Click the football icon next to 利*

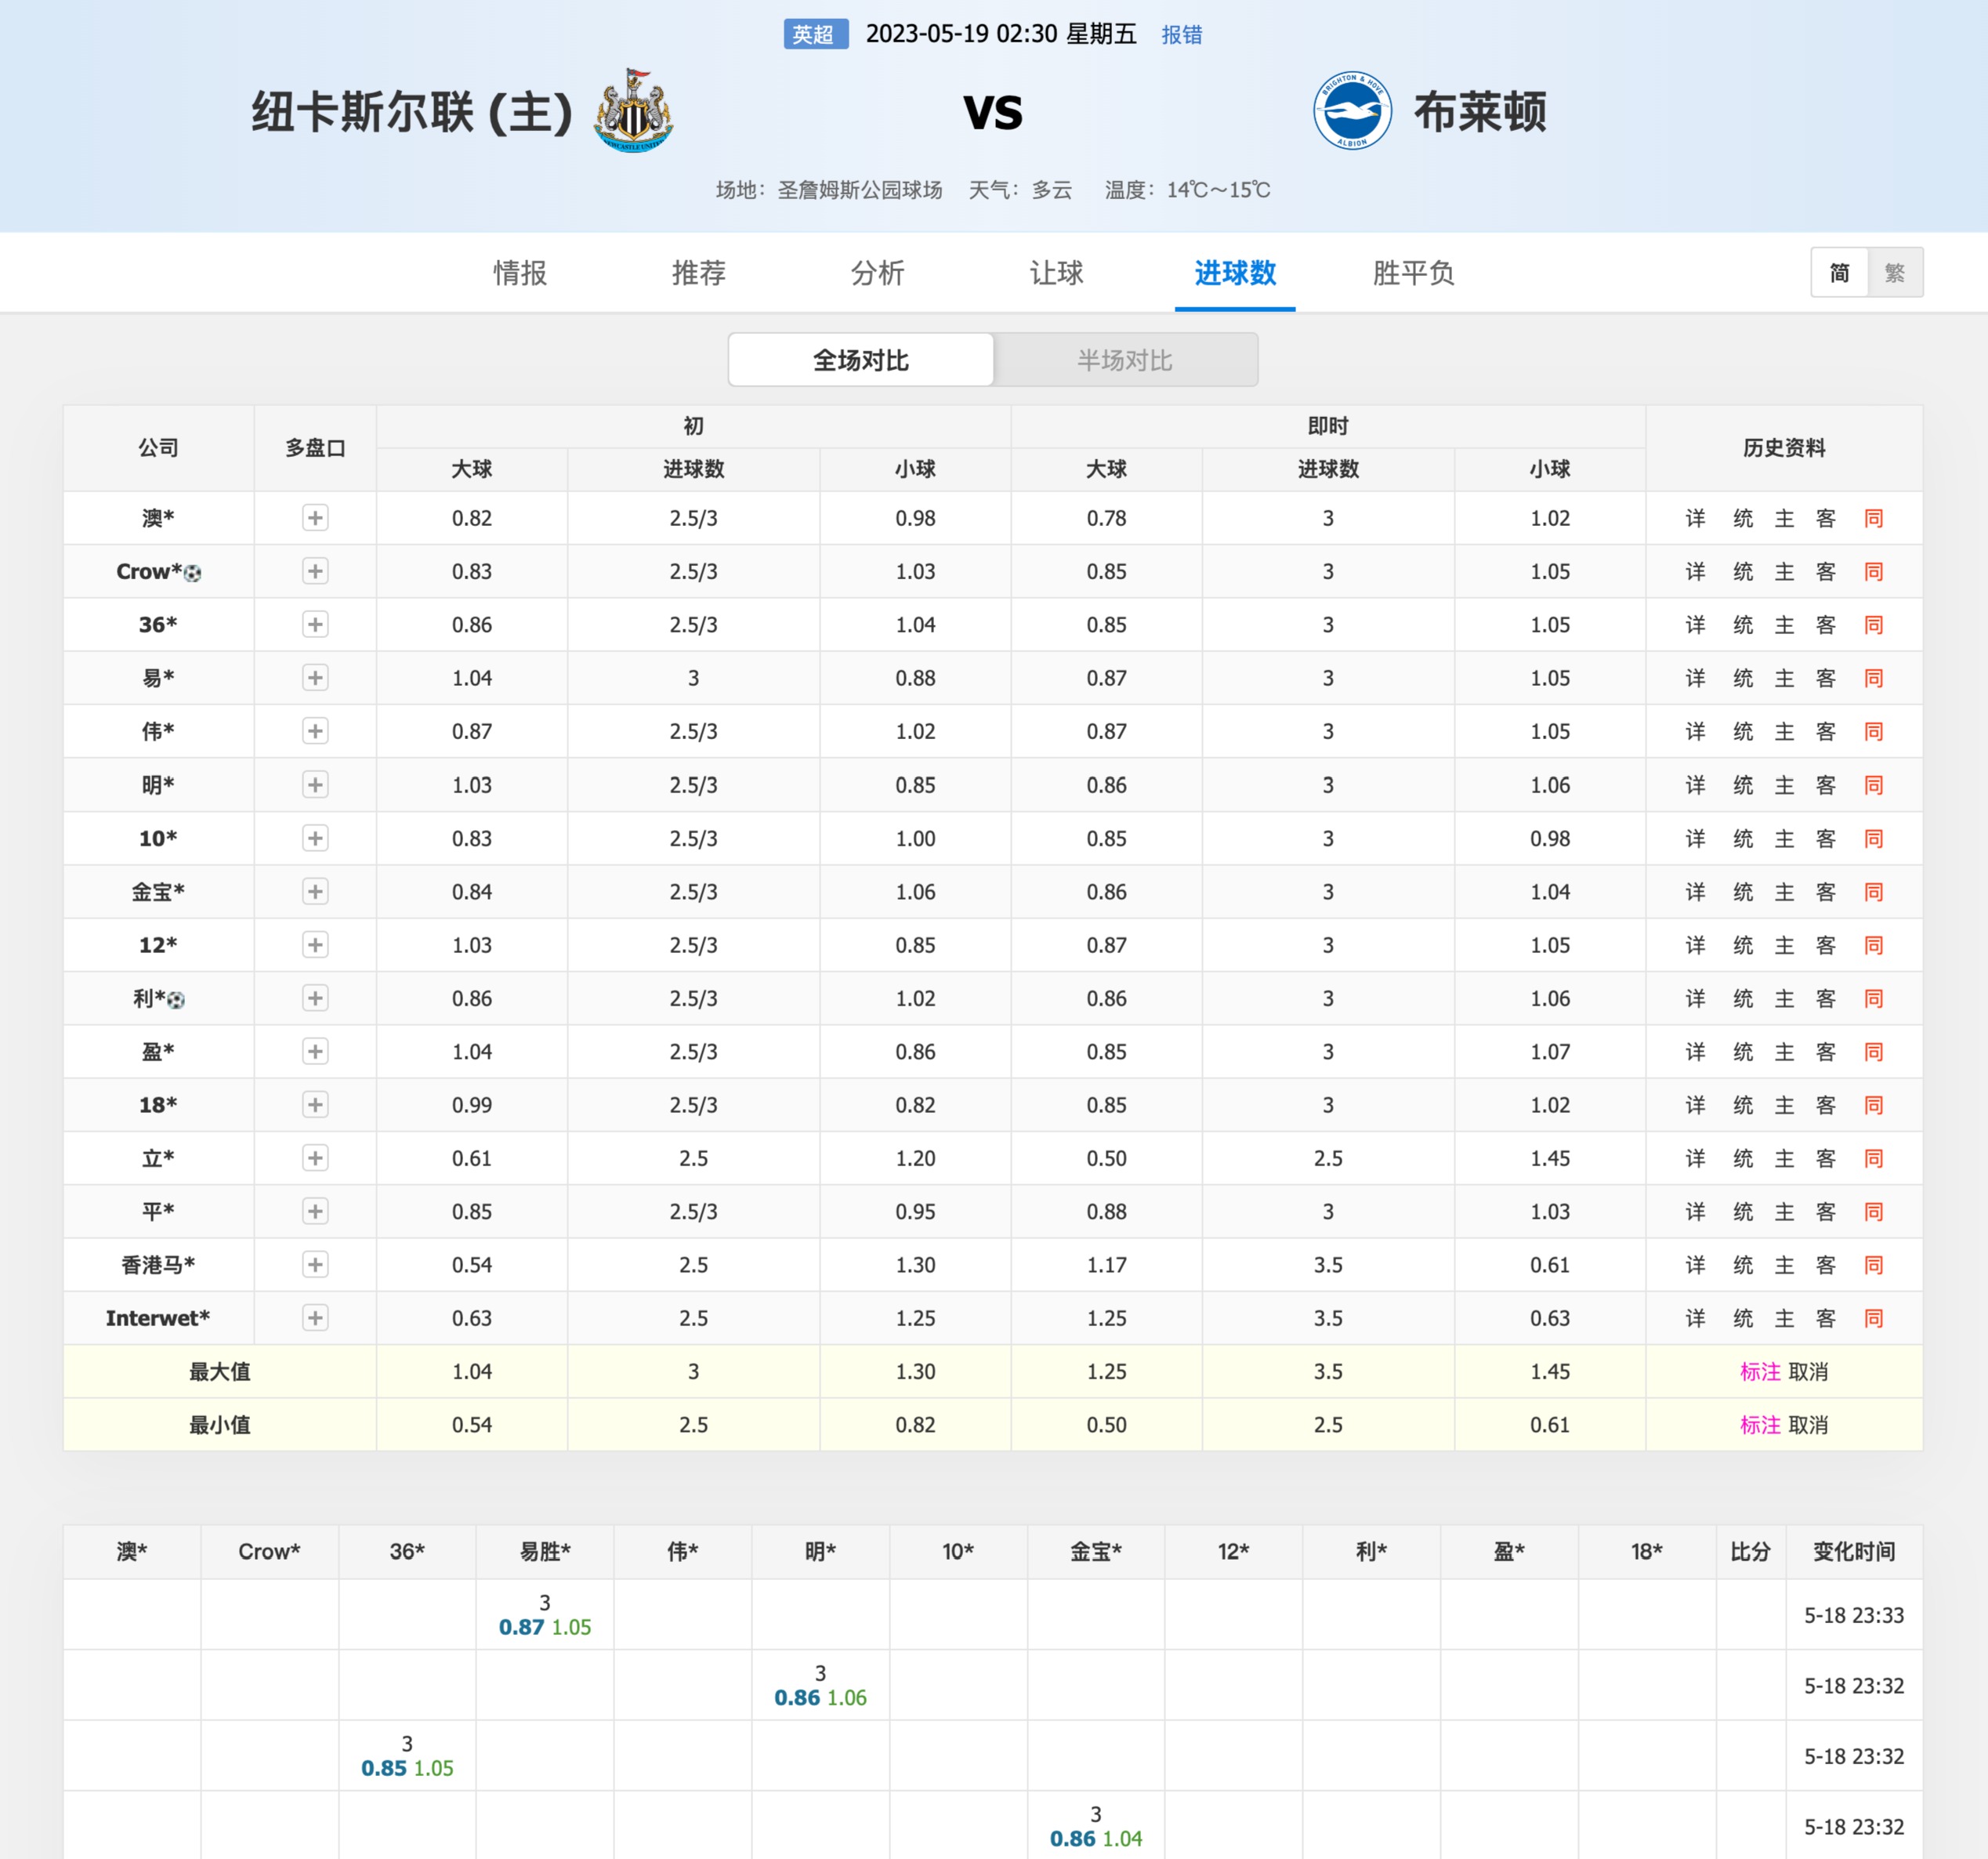point(176,1000)
